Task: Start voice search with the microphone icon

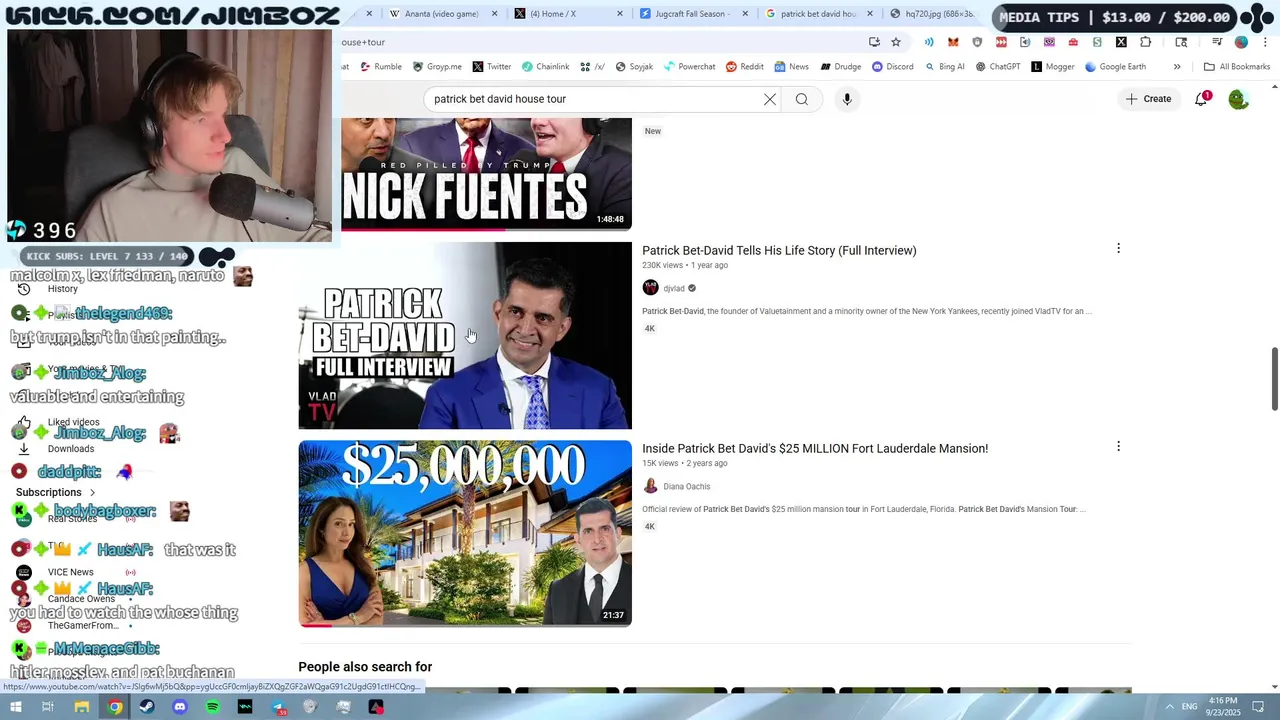Action: tap(847, 99)
